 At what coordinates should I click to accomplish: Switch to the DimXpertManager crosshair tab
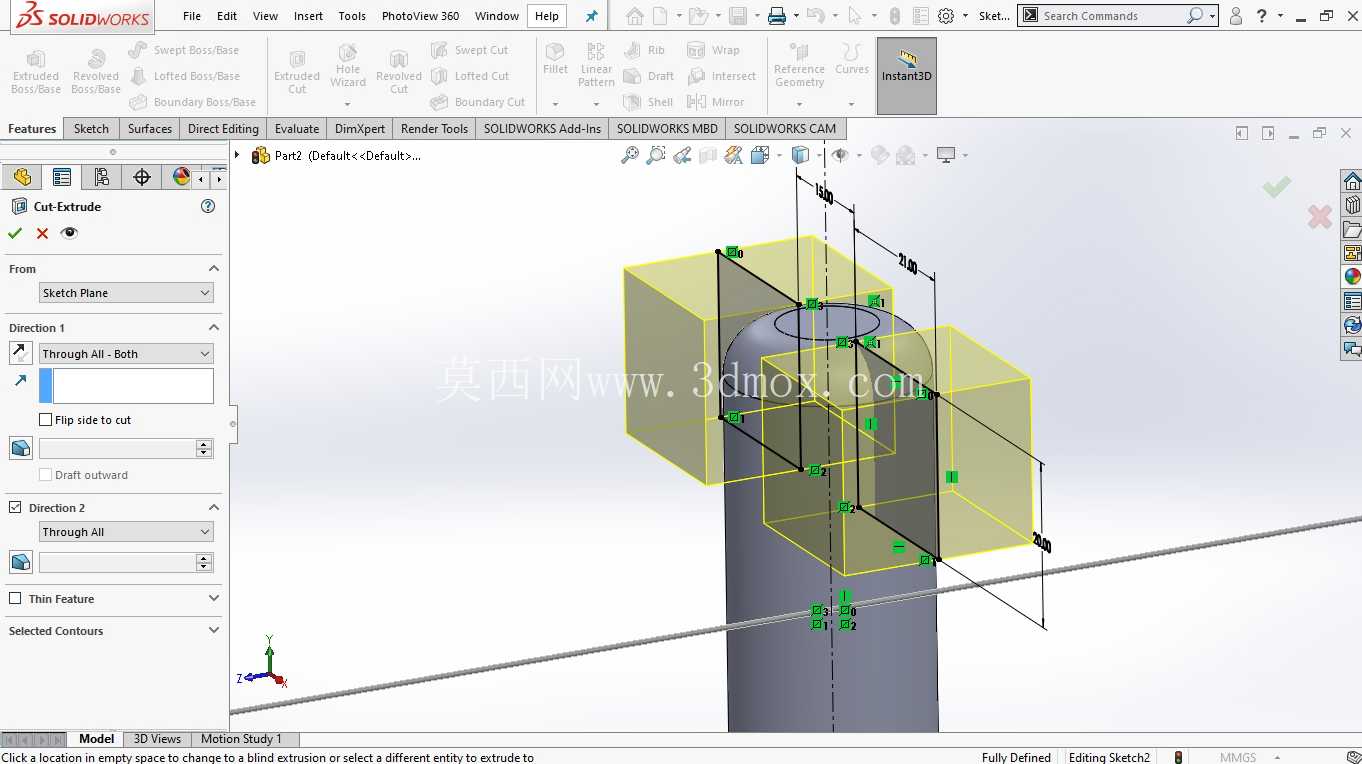tap(142, 177)
